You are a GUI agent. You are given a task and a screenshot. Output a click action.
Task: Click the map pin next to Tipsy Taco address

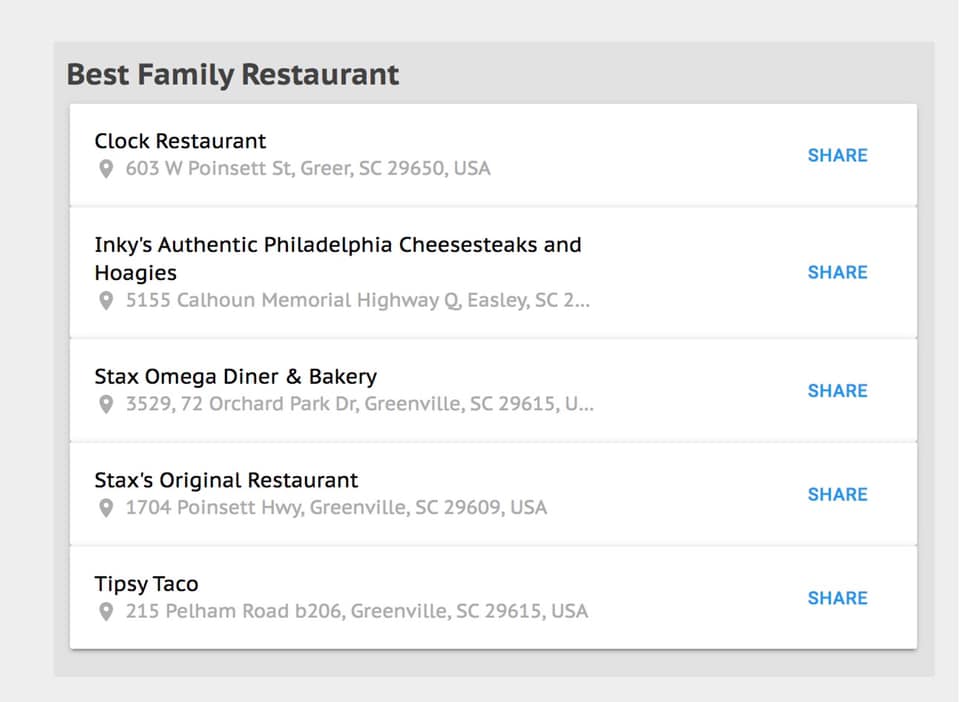(106, 611)
